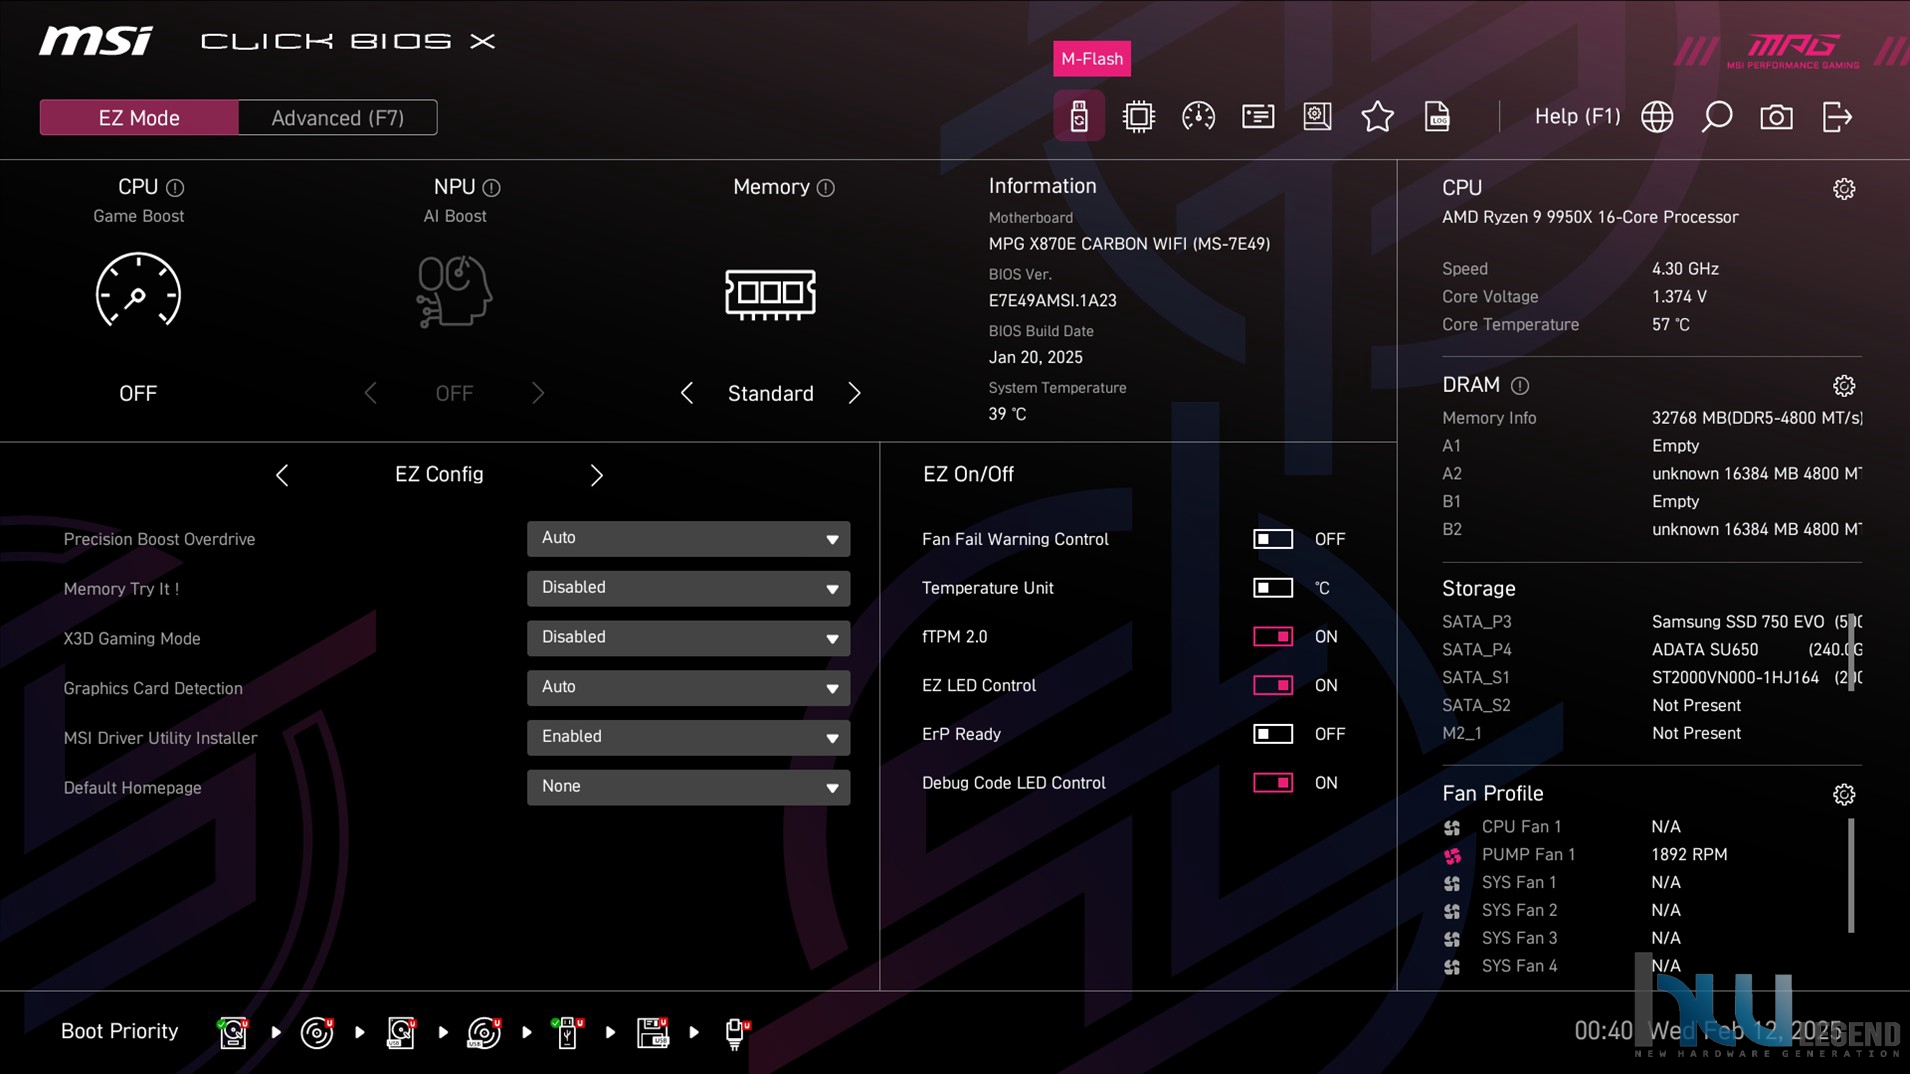This screenshot has width=1910, height=1074.
Task: Take a screenshot with the camera icon
Action: [1776, 117]
